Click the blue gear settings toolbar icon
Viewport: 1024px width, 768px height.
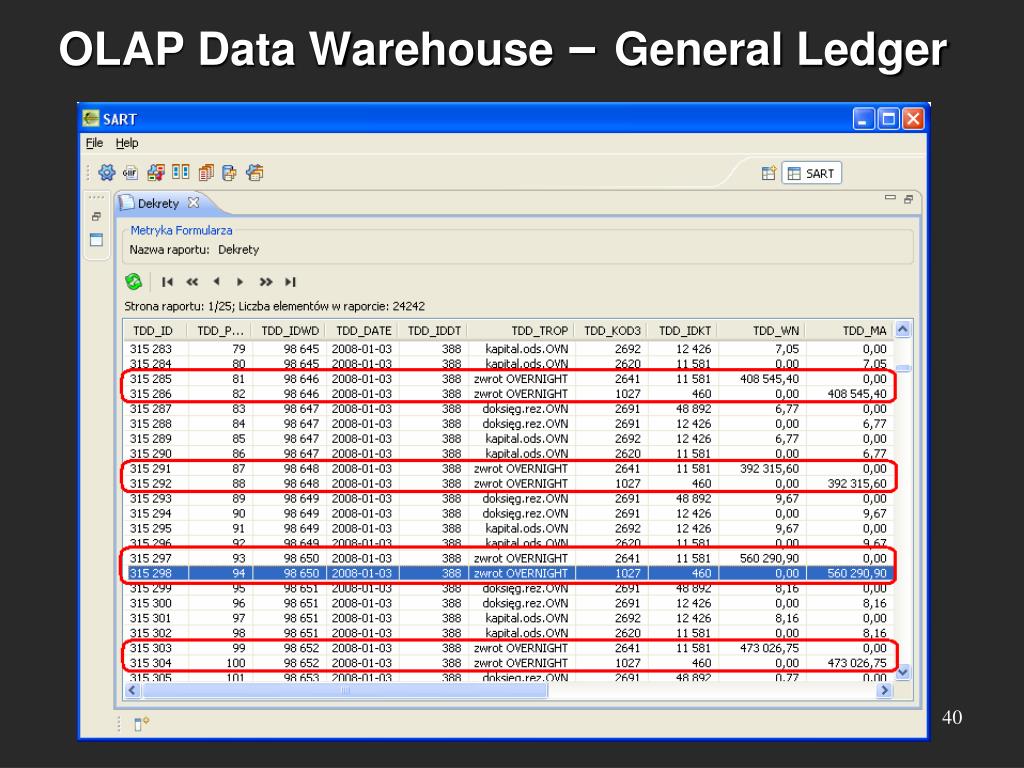point(106,172)
